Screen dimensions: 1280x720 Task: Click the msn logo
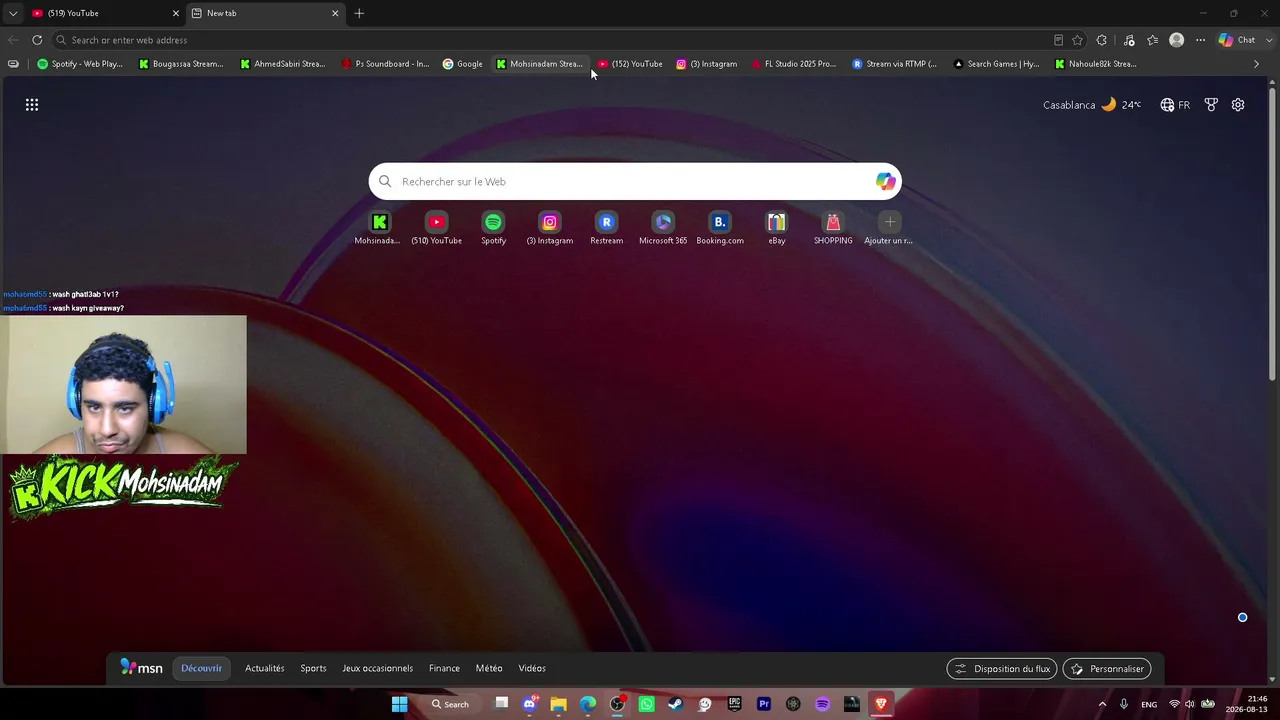142,668
